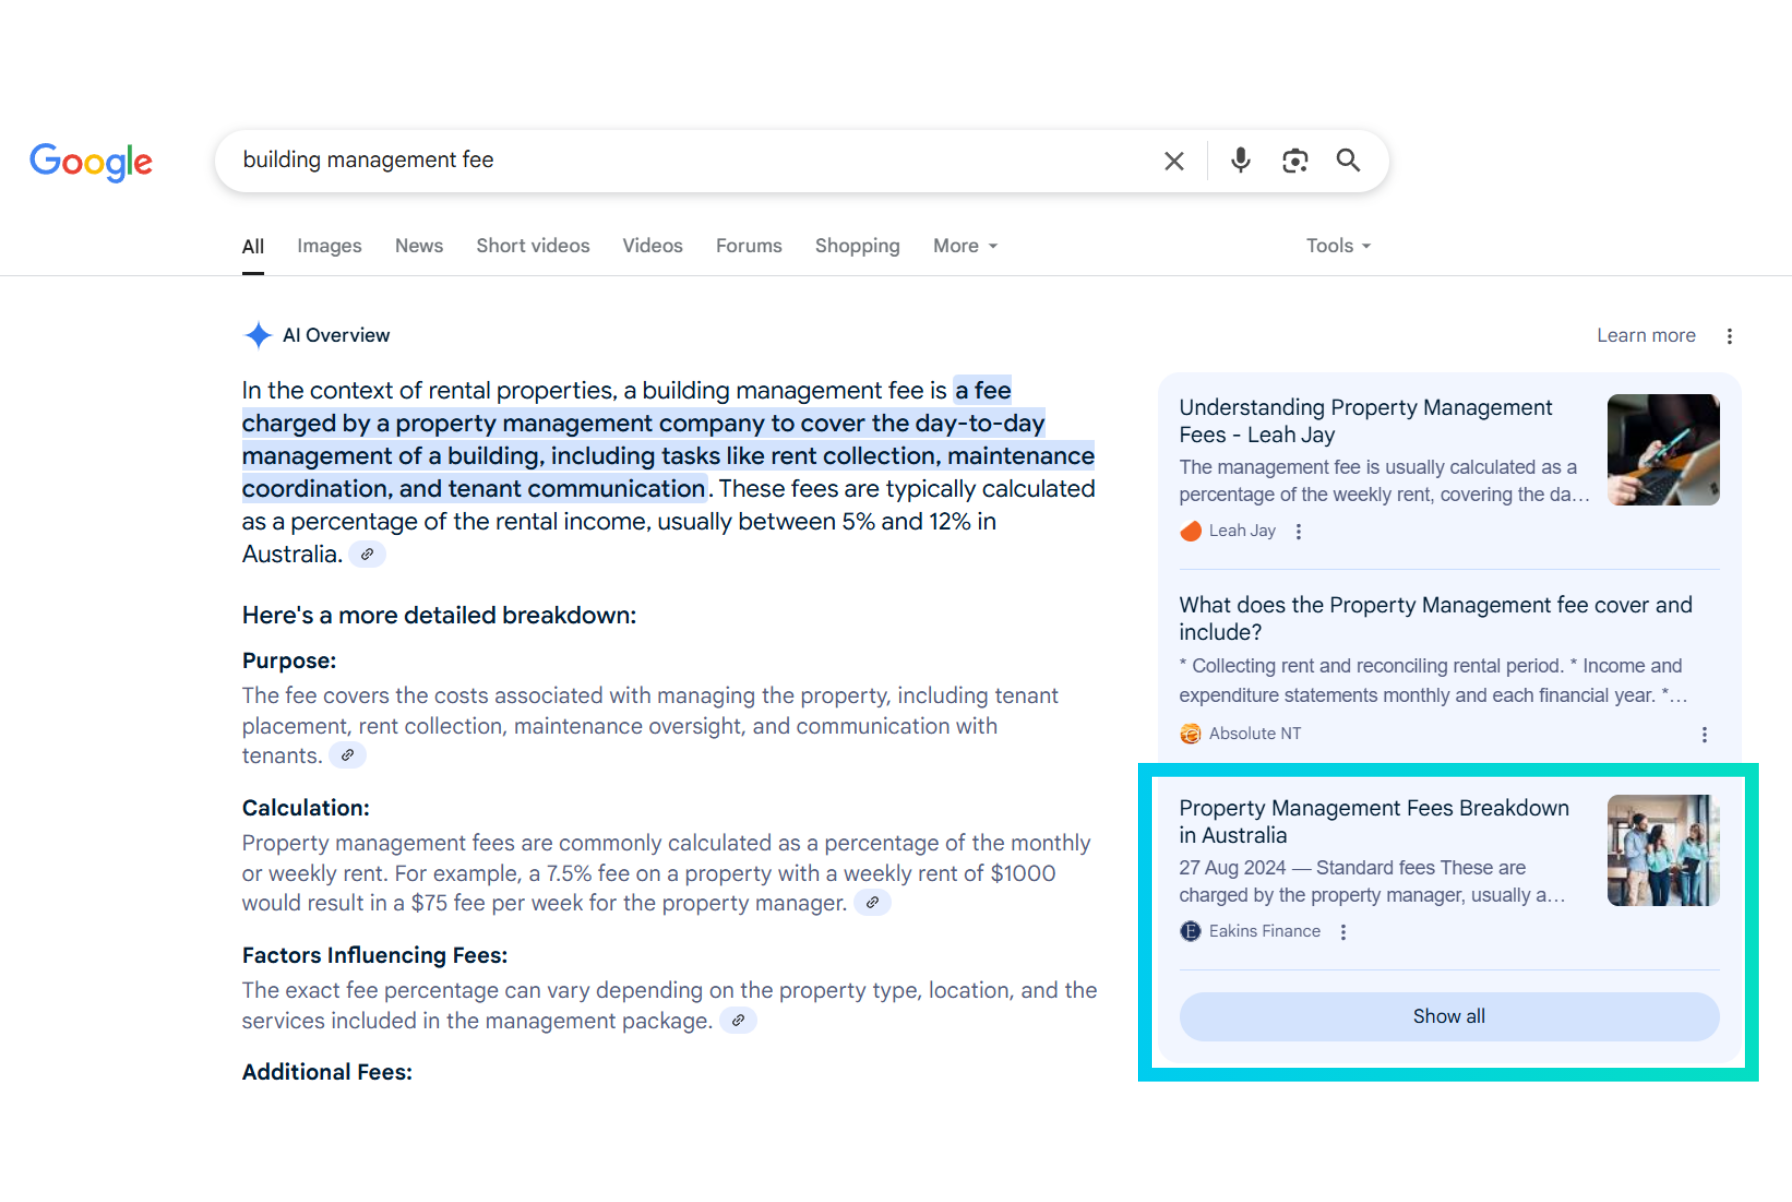Open three-dot menu beside Absolute NT source
Viewport: 1792px width, 1202px height.
point(1704,735)
